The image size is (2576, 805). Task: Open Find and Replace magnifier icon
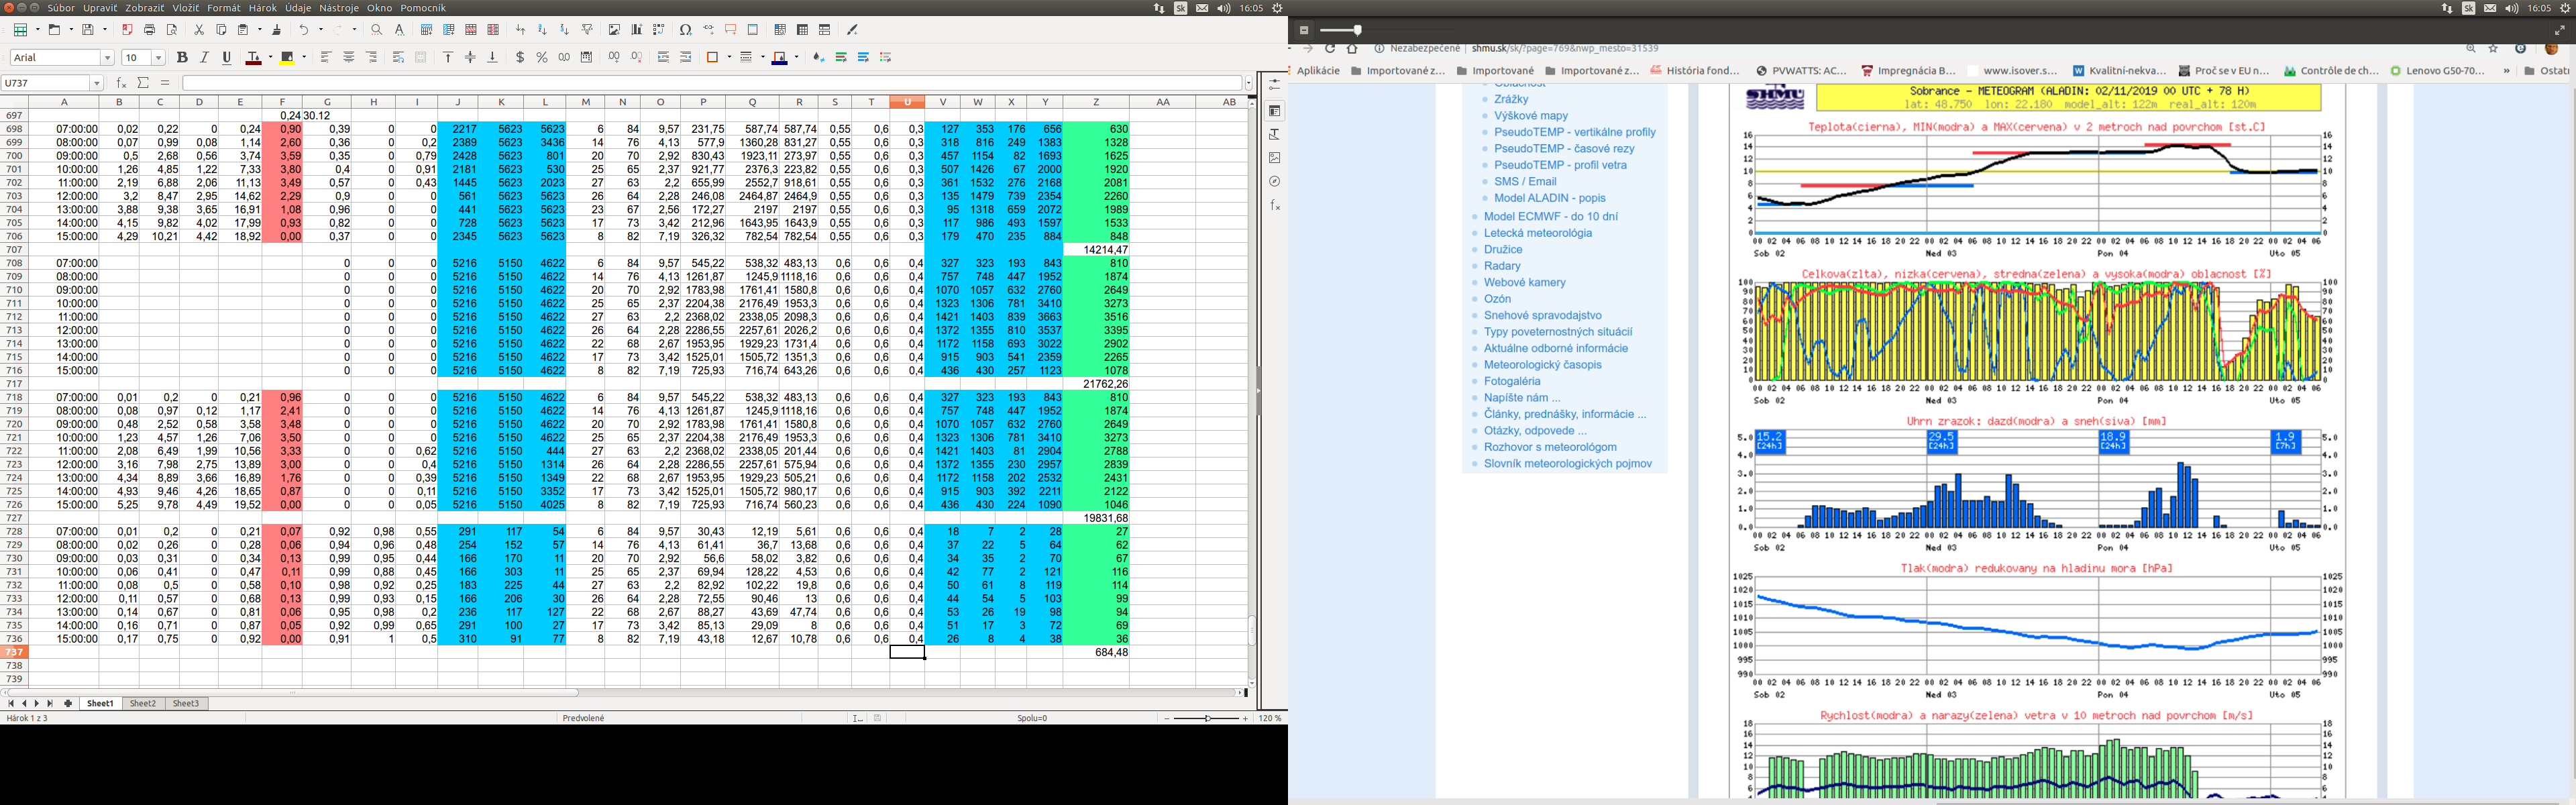pos(376,30)
